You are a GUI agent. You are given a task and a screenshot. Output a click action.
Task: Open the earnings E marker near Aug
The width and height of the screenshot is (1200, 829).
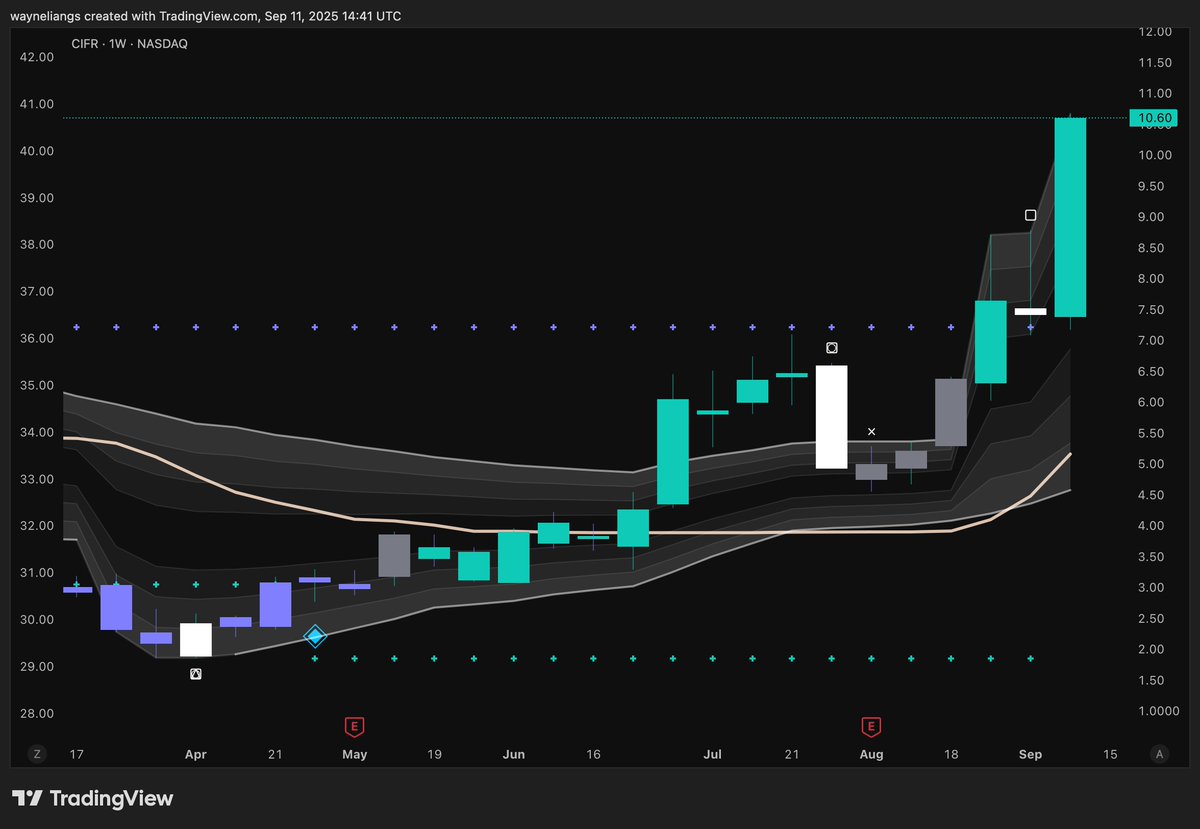(x=871, y=726)
